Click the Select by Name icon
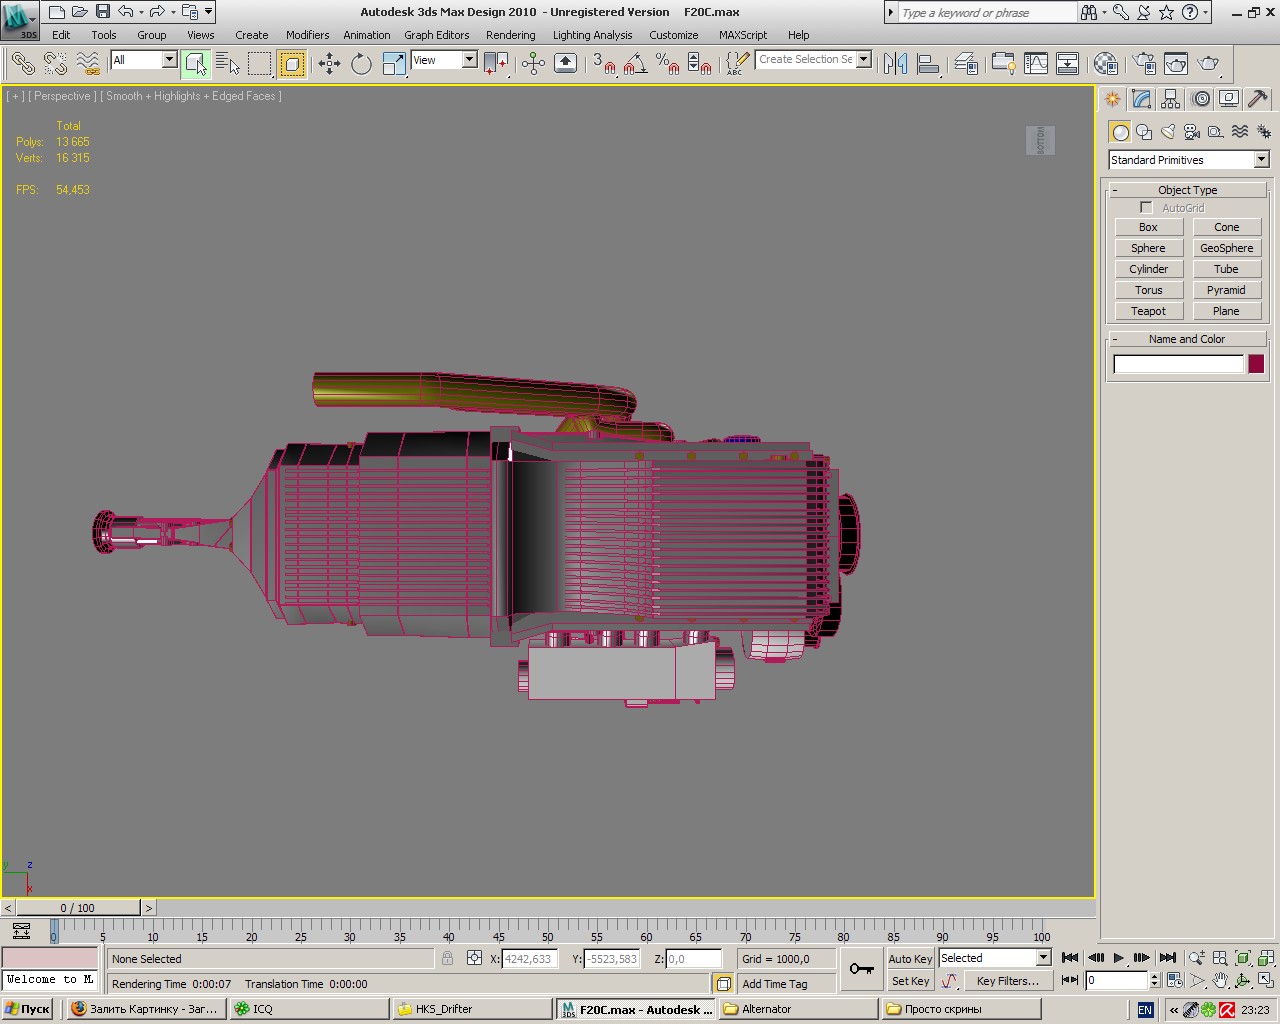 click(x=228, y=64)
